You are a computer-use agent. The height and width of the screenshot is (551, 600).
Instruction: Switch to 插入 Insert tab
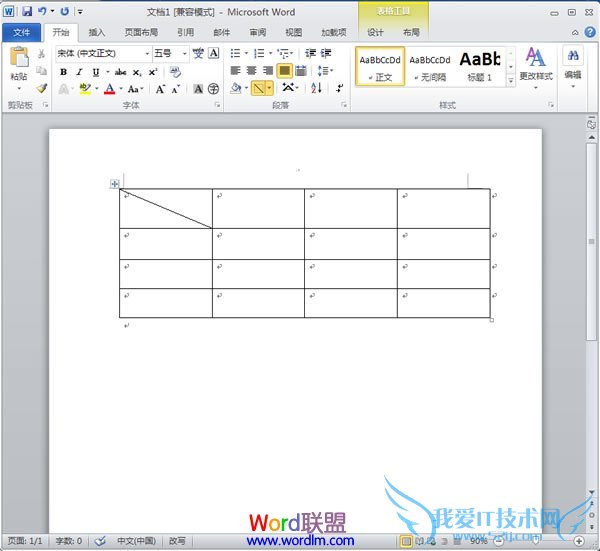[96, 33]
